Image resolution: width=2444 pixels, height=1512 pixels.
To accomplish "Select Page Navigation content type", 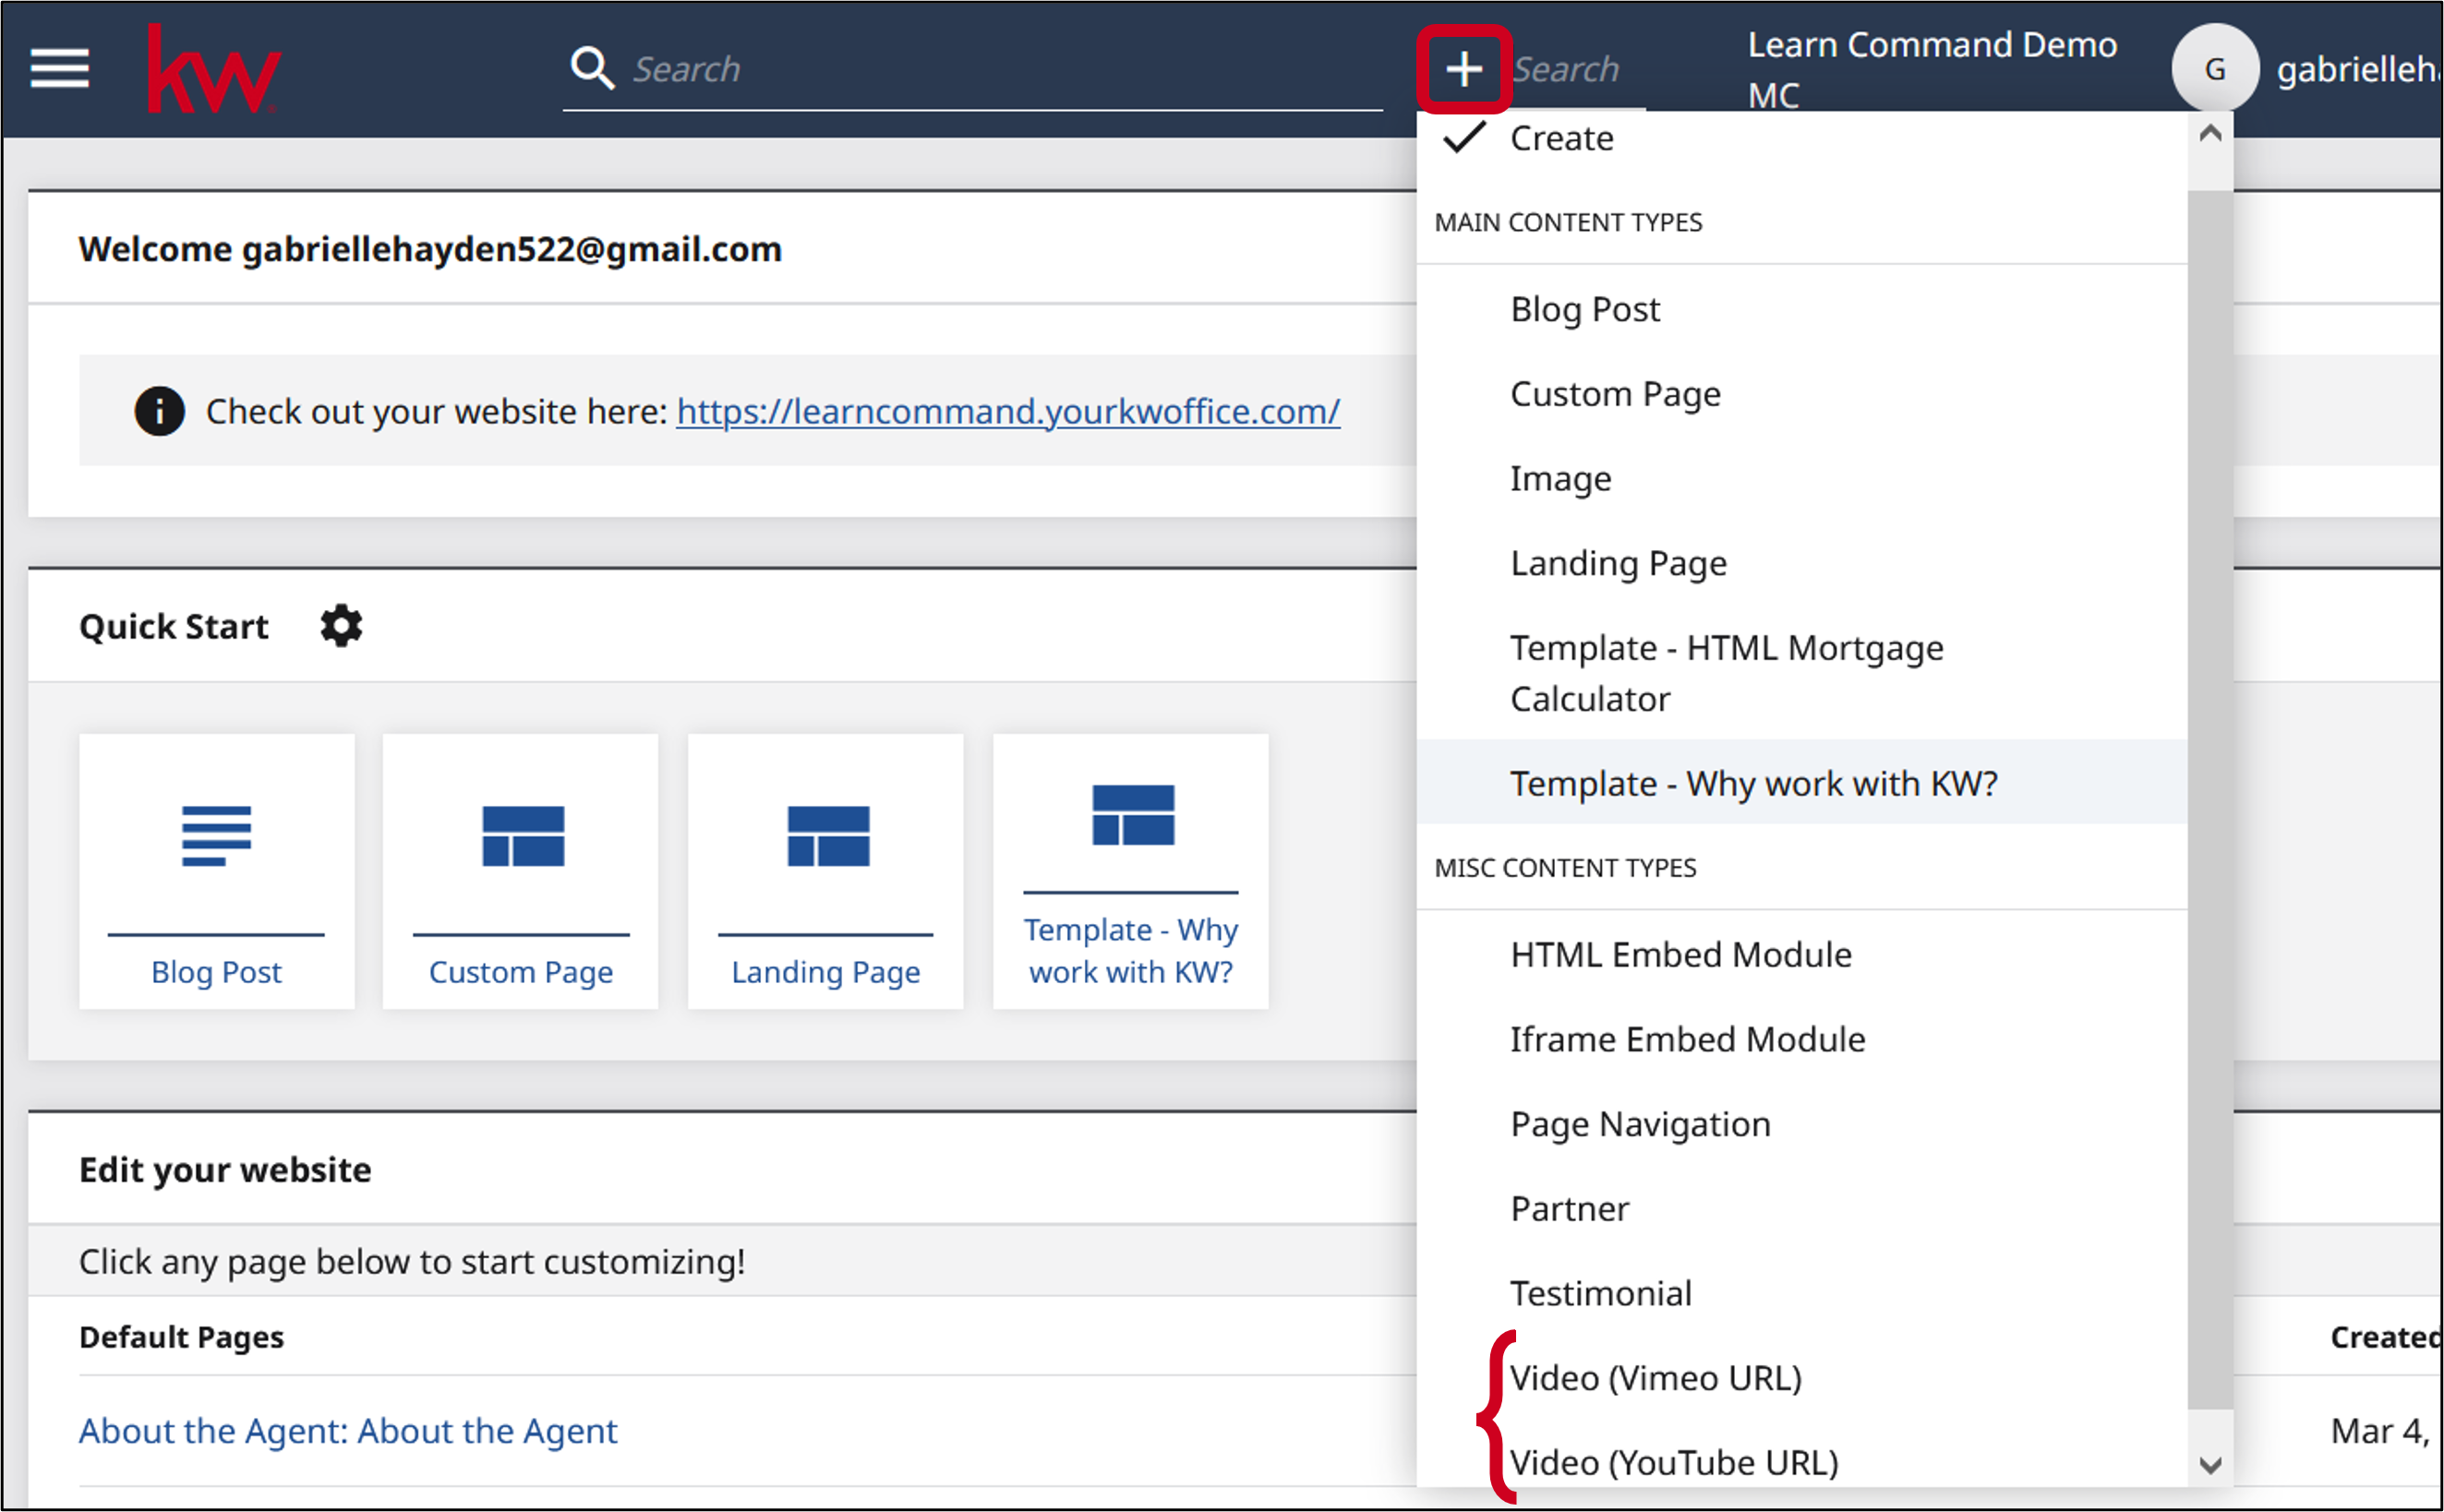I will point(1802,1124).
